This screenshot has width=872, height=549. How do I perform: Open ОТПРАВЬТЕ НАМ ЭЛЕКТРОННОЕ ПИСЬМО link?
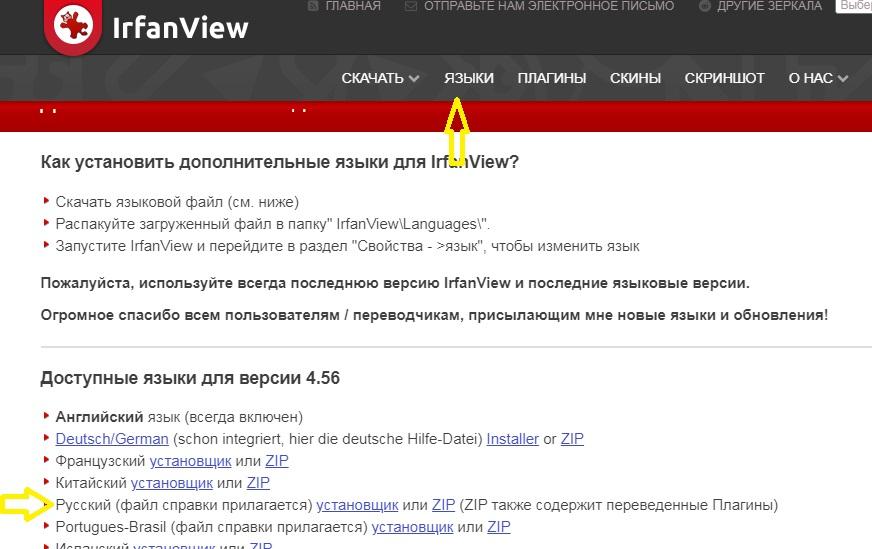[x=549, y=6]
